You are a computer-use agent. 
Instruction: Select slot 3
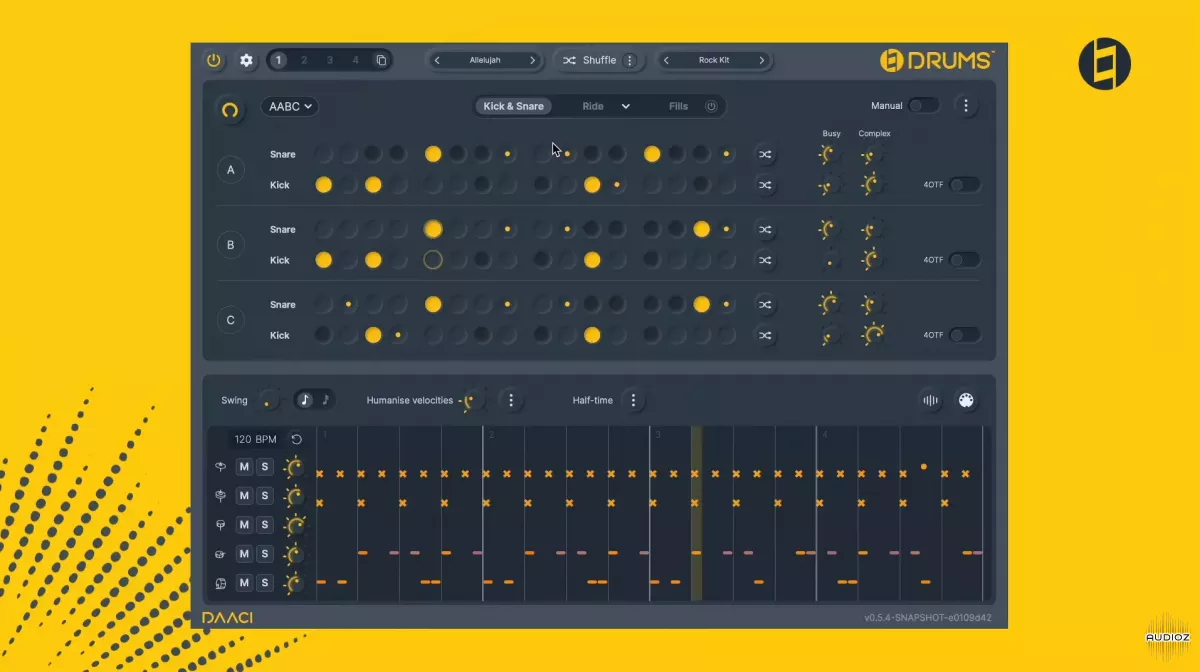(x=329, y=60)
